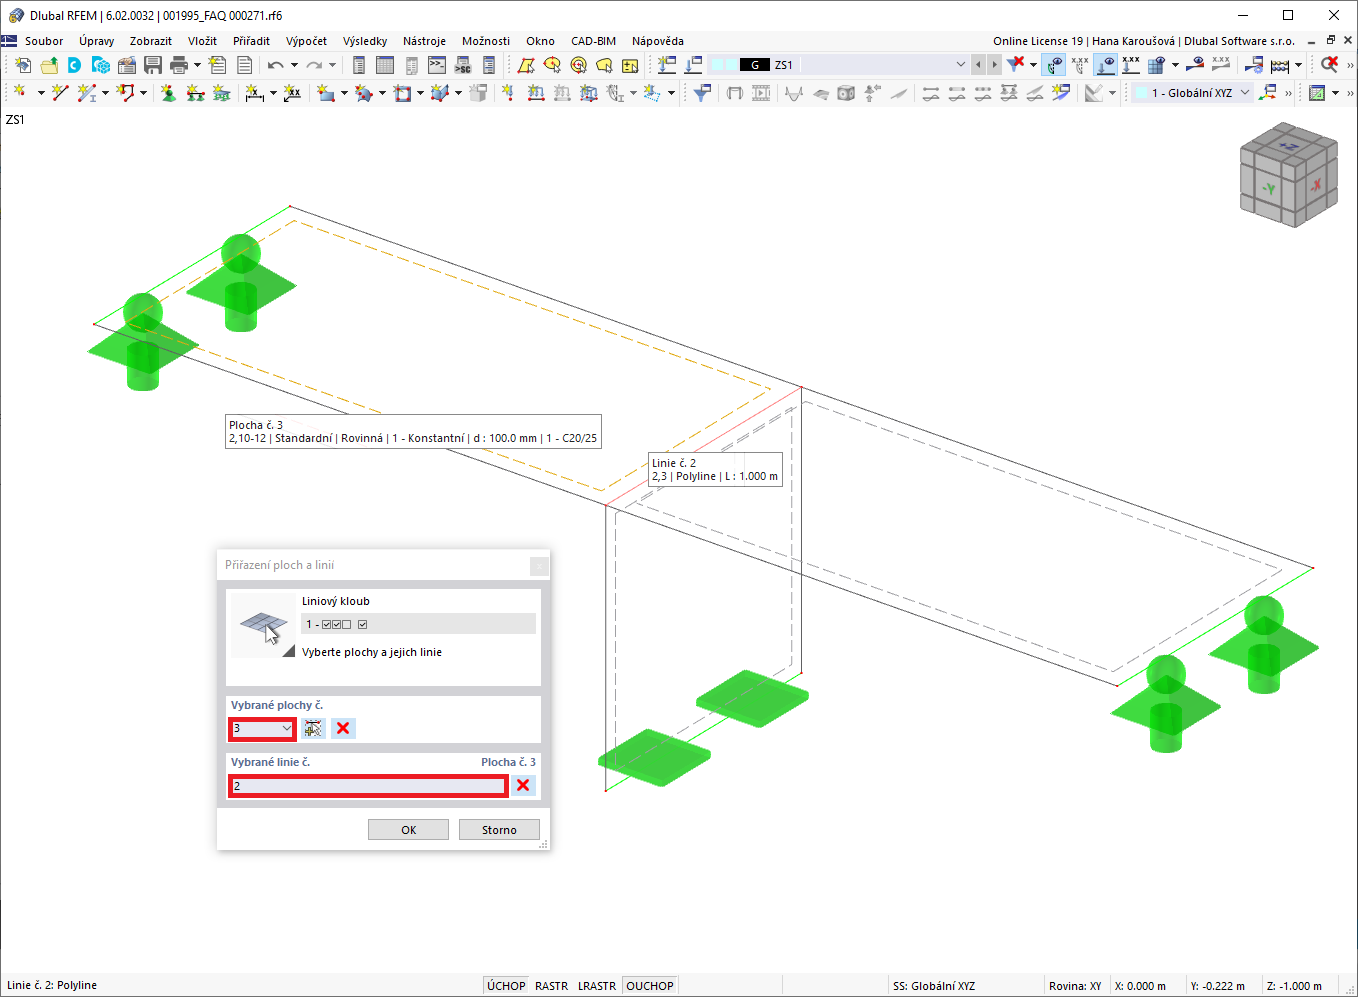This screenshot has height=997, width=1358.
Task: Expand the delete filter dropdown arrow
Action: coord(1033,65)
